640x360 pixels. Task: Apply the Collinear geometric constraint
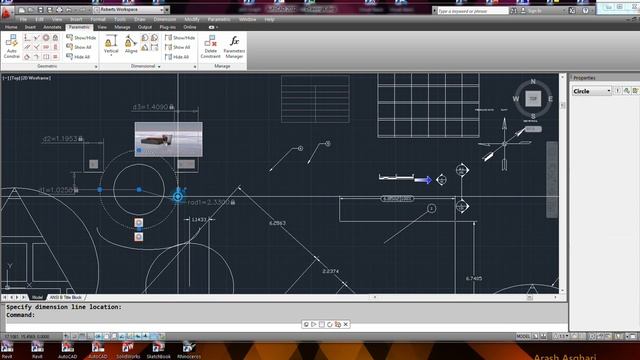coord(36,38)
